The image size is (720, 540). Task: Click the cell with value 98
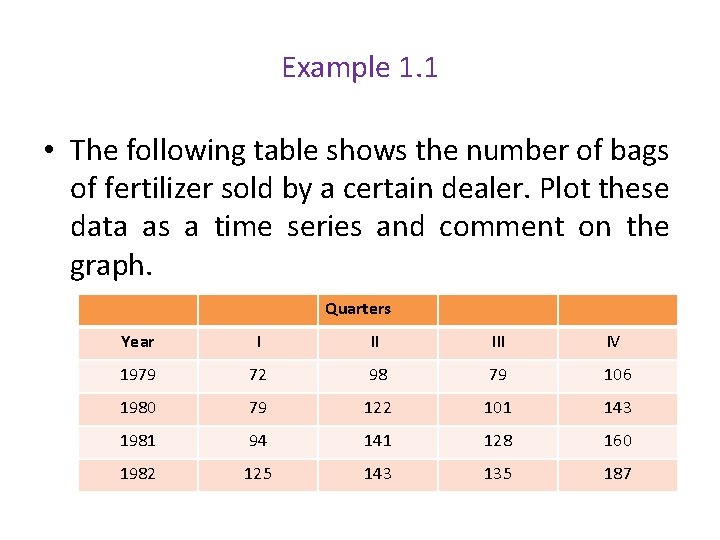377,376
